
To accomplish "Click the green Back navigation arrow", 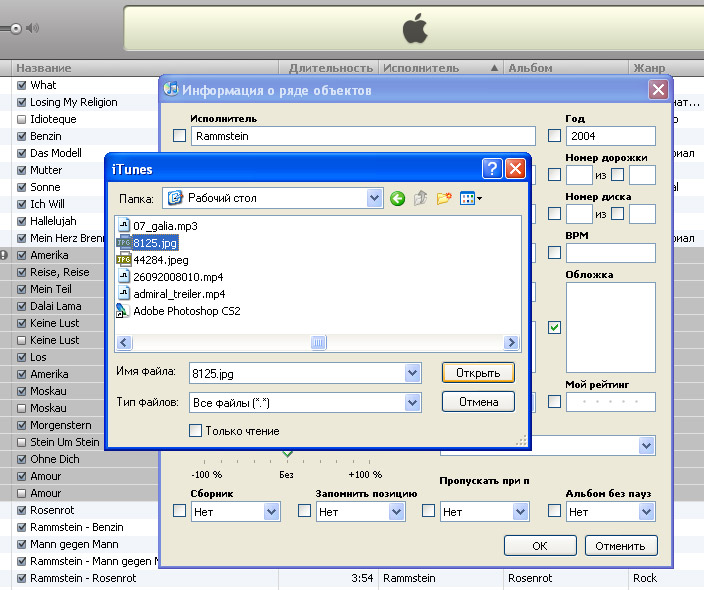I will pyautogui.click(x=398, y=198).
